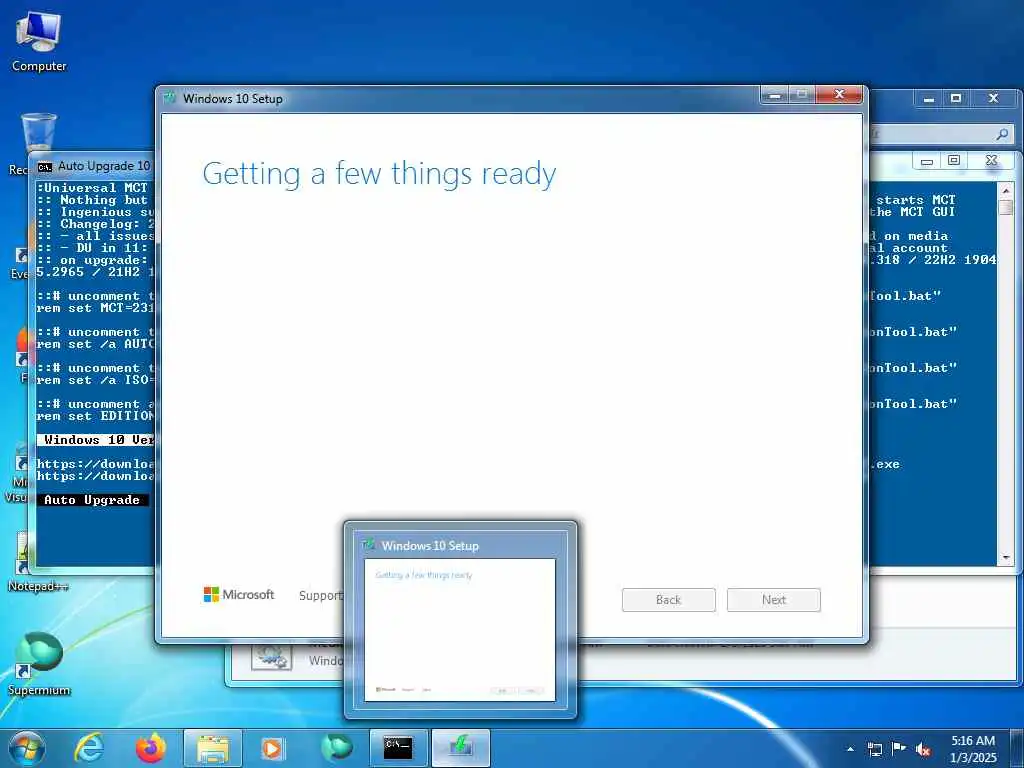The height and width of the screenshot is (768, 1024).
Task: Minimize the blue console window behind Setup
Action: click(927, 161)
